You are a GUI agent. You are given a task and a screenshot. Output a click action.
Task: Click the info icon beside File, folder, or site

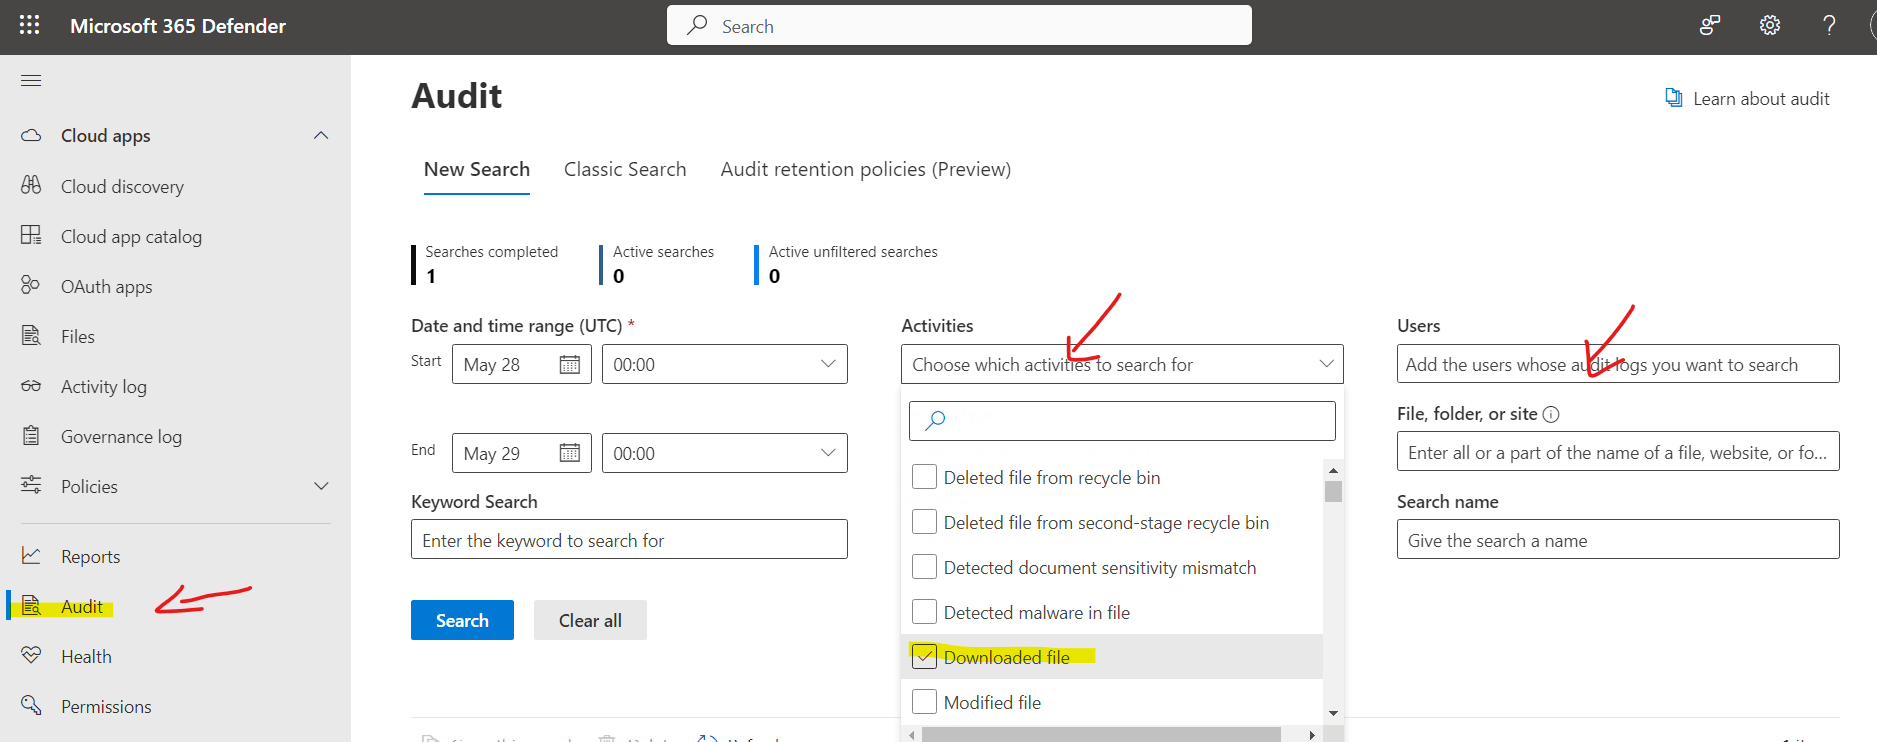click(1551, 414)
